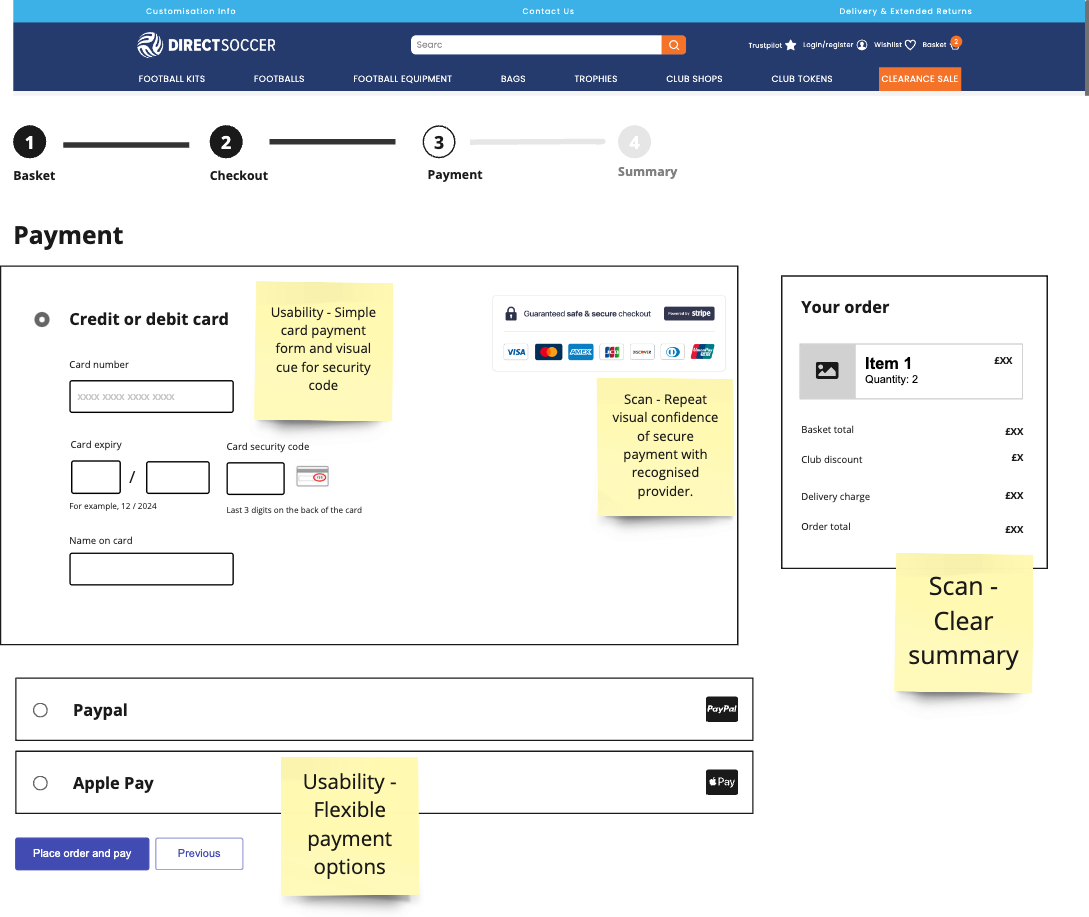Select the Mastercard icon

click(548, 351)
